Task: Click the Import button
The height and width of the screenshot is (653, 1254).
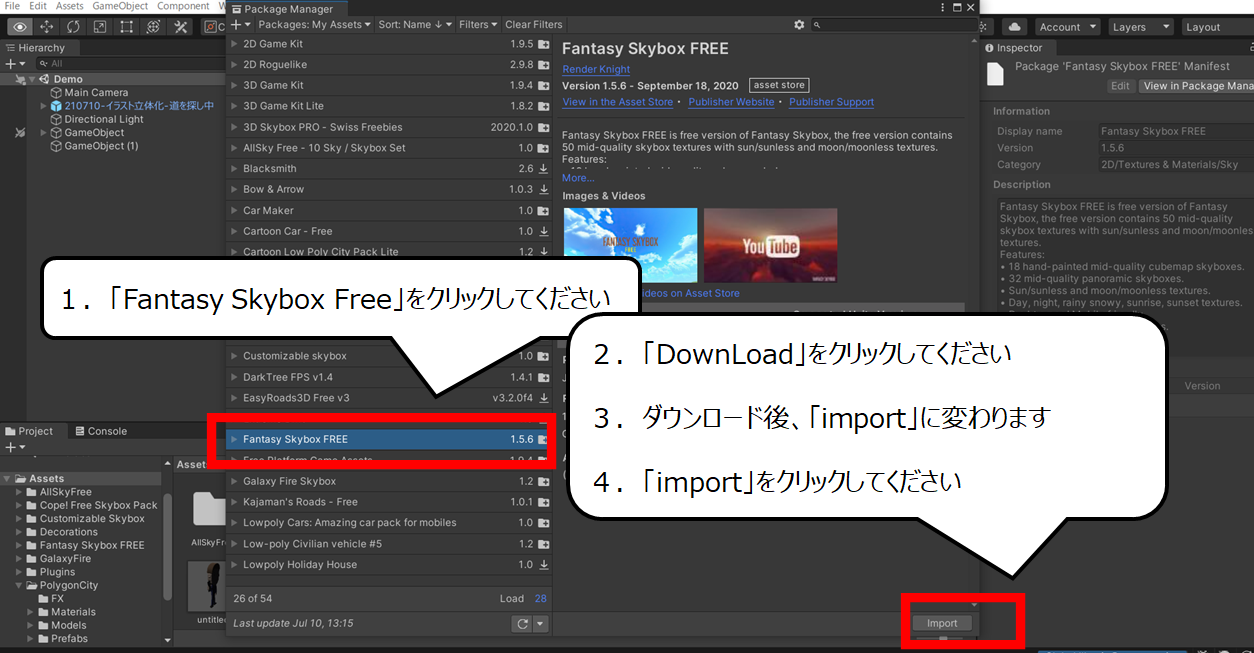Action: [942, 623]
